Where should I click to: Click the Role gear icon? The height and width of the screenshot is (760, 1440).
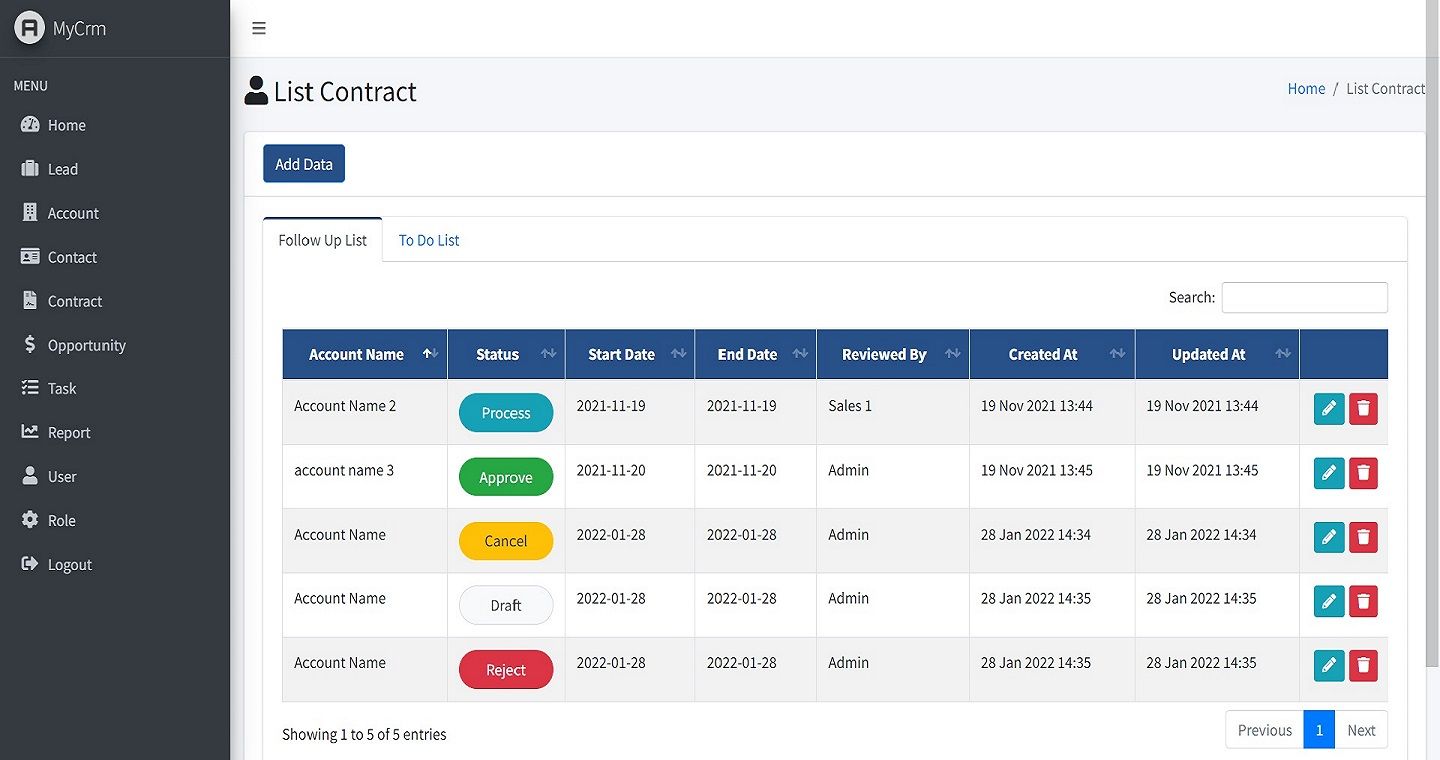[30, 520]
